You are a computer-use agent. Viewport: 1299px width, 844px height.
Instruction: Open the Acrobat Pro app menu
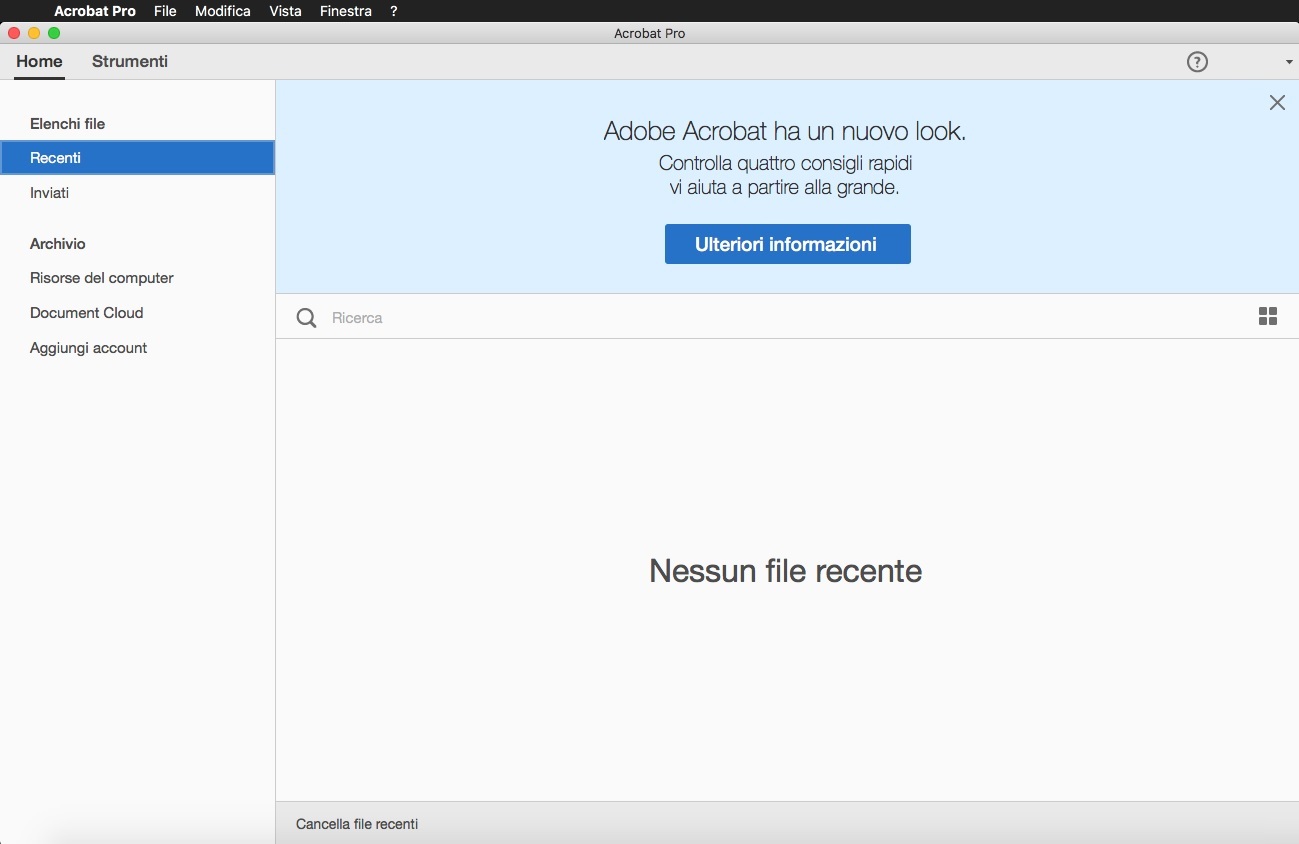coord(95,11)
